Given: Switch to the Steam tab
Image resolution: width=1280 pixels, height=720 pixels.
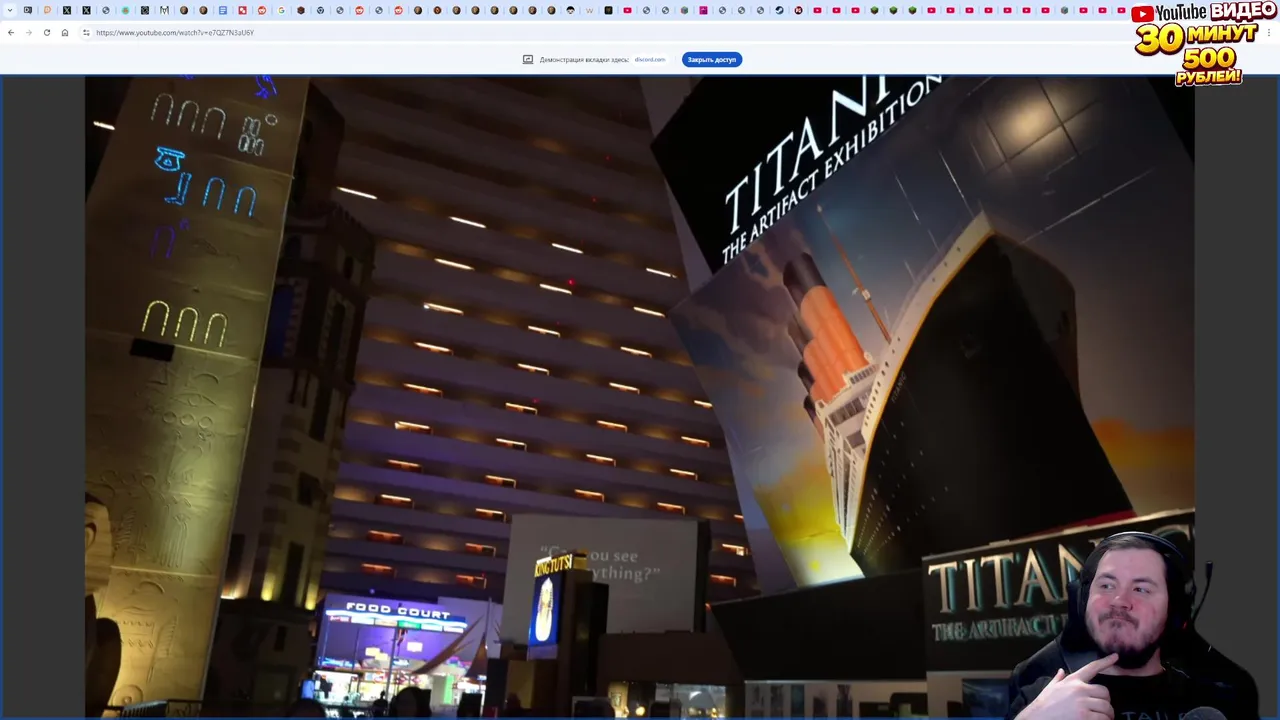Looking at the screenshot, I should 779,10.
